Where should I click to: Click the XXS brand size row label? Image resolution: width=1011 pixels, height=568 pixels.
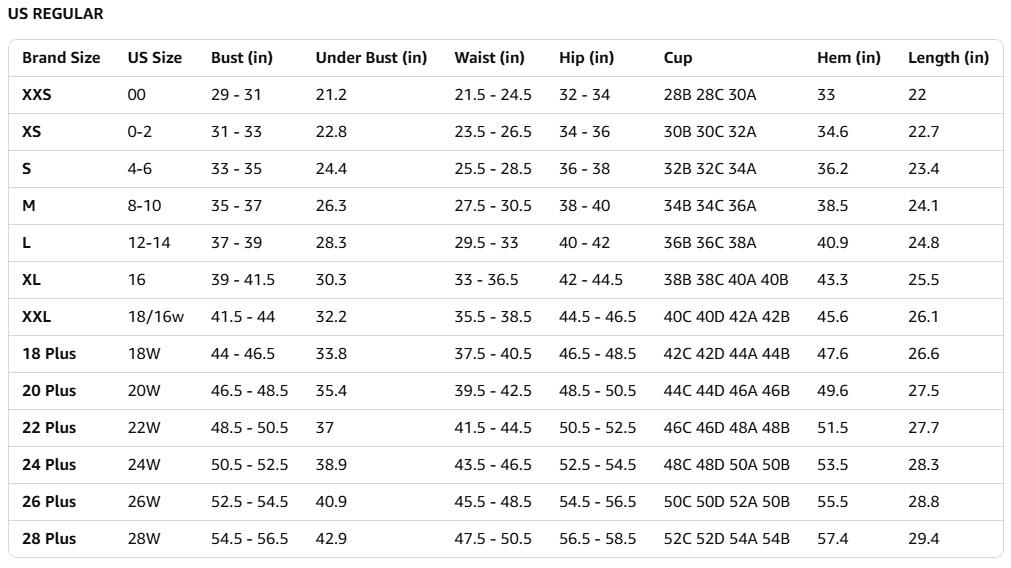point(37,95)
